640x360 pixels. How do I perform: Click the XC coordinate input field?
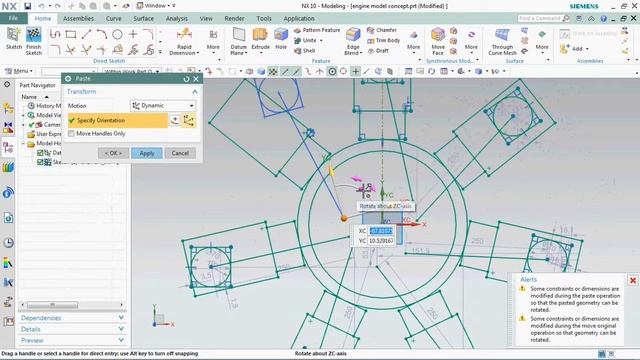pos(381,231)
